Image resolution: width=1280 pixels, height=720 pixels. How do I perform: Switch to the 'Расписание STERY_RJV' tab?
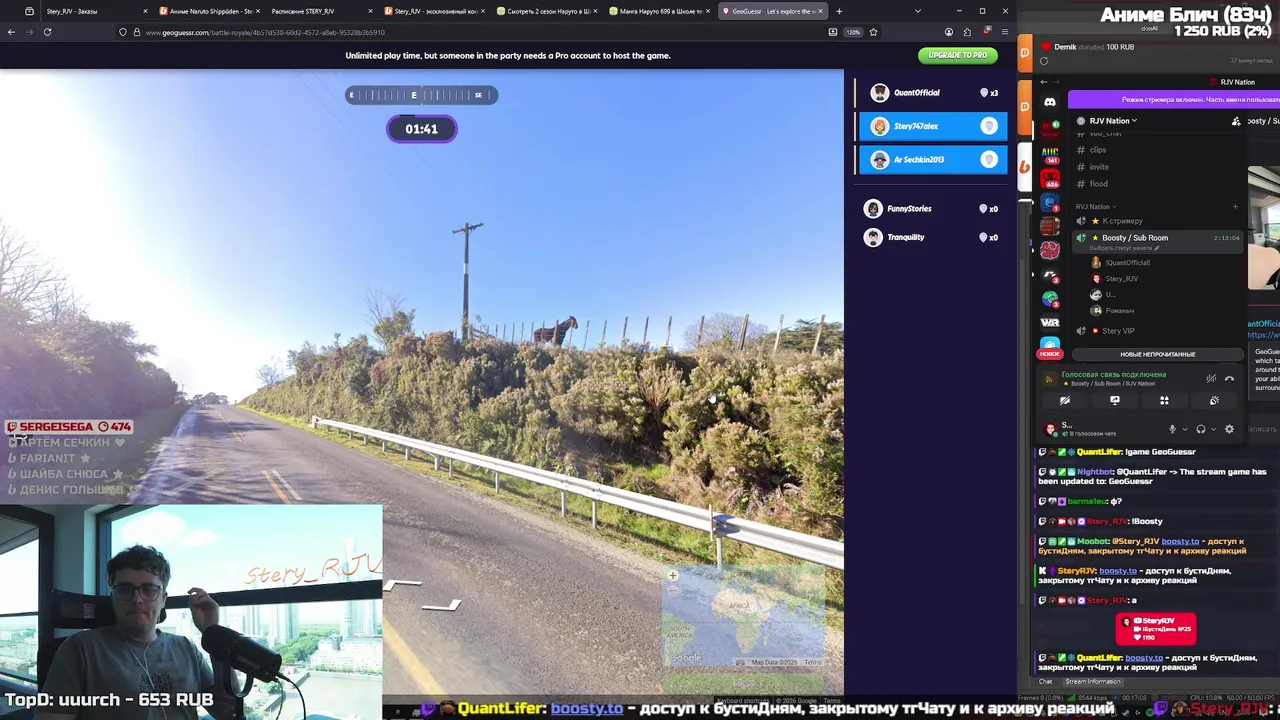coord(320,11)
